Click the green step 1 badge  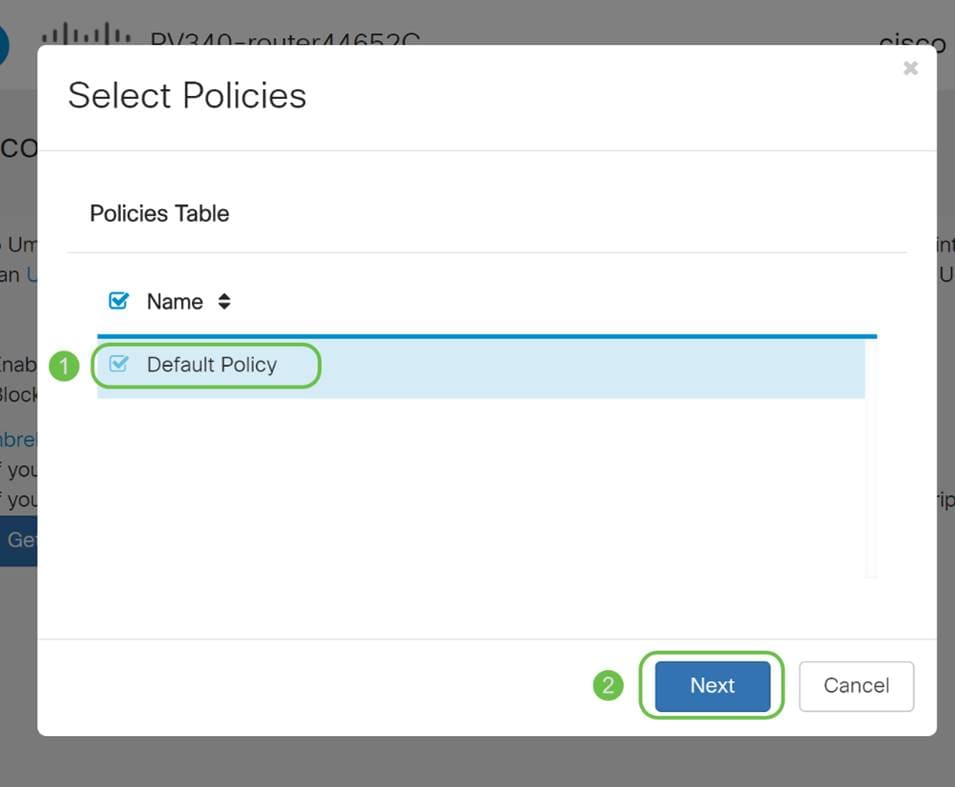pyautogui.click(x=64, y=366)
